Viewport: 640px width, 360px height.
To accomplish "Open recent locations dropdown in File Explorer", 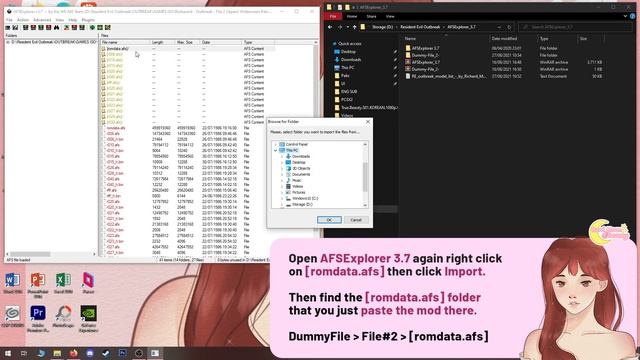I will pyautogui.click(x=348, y=27).
